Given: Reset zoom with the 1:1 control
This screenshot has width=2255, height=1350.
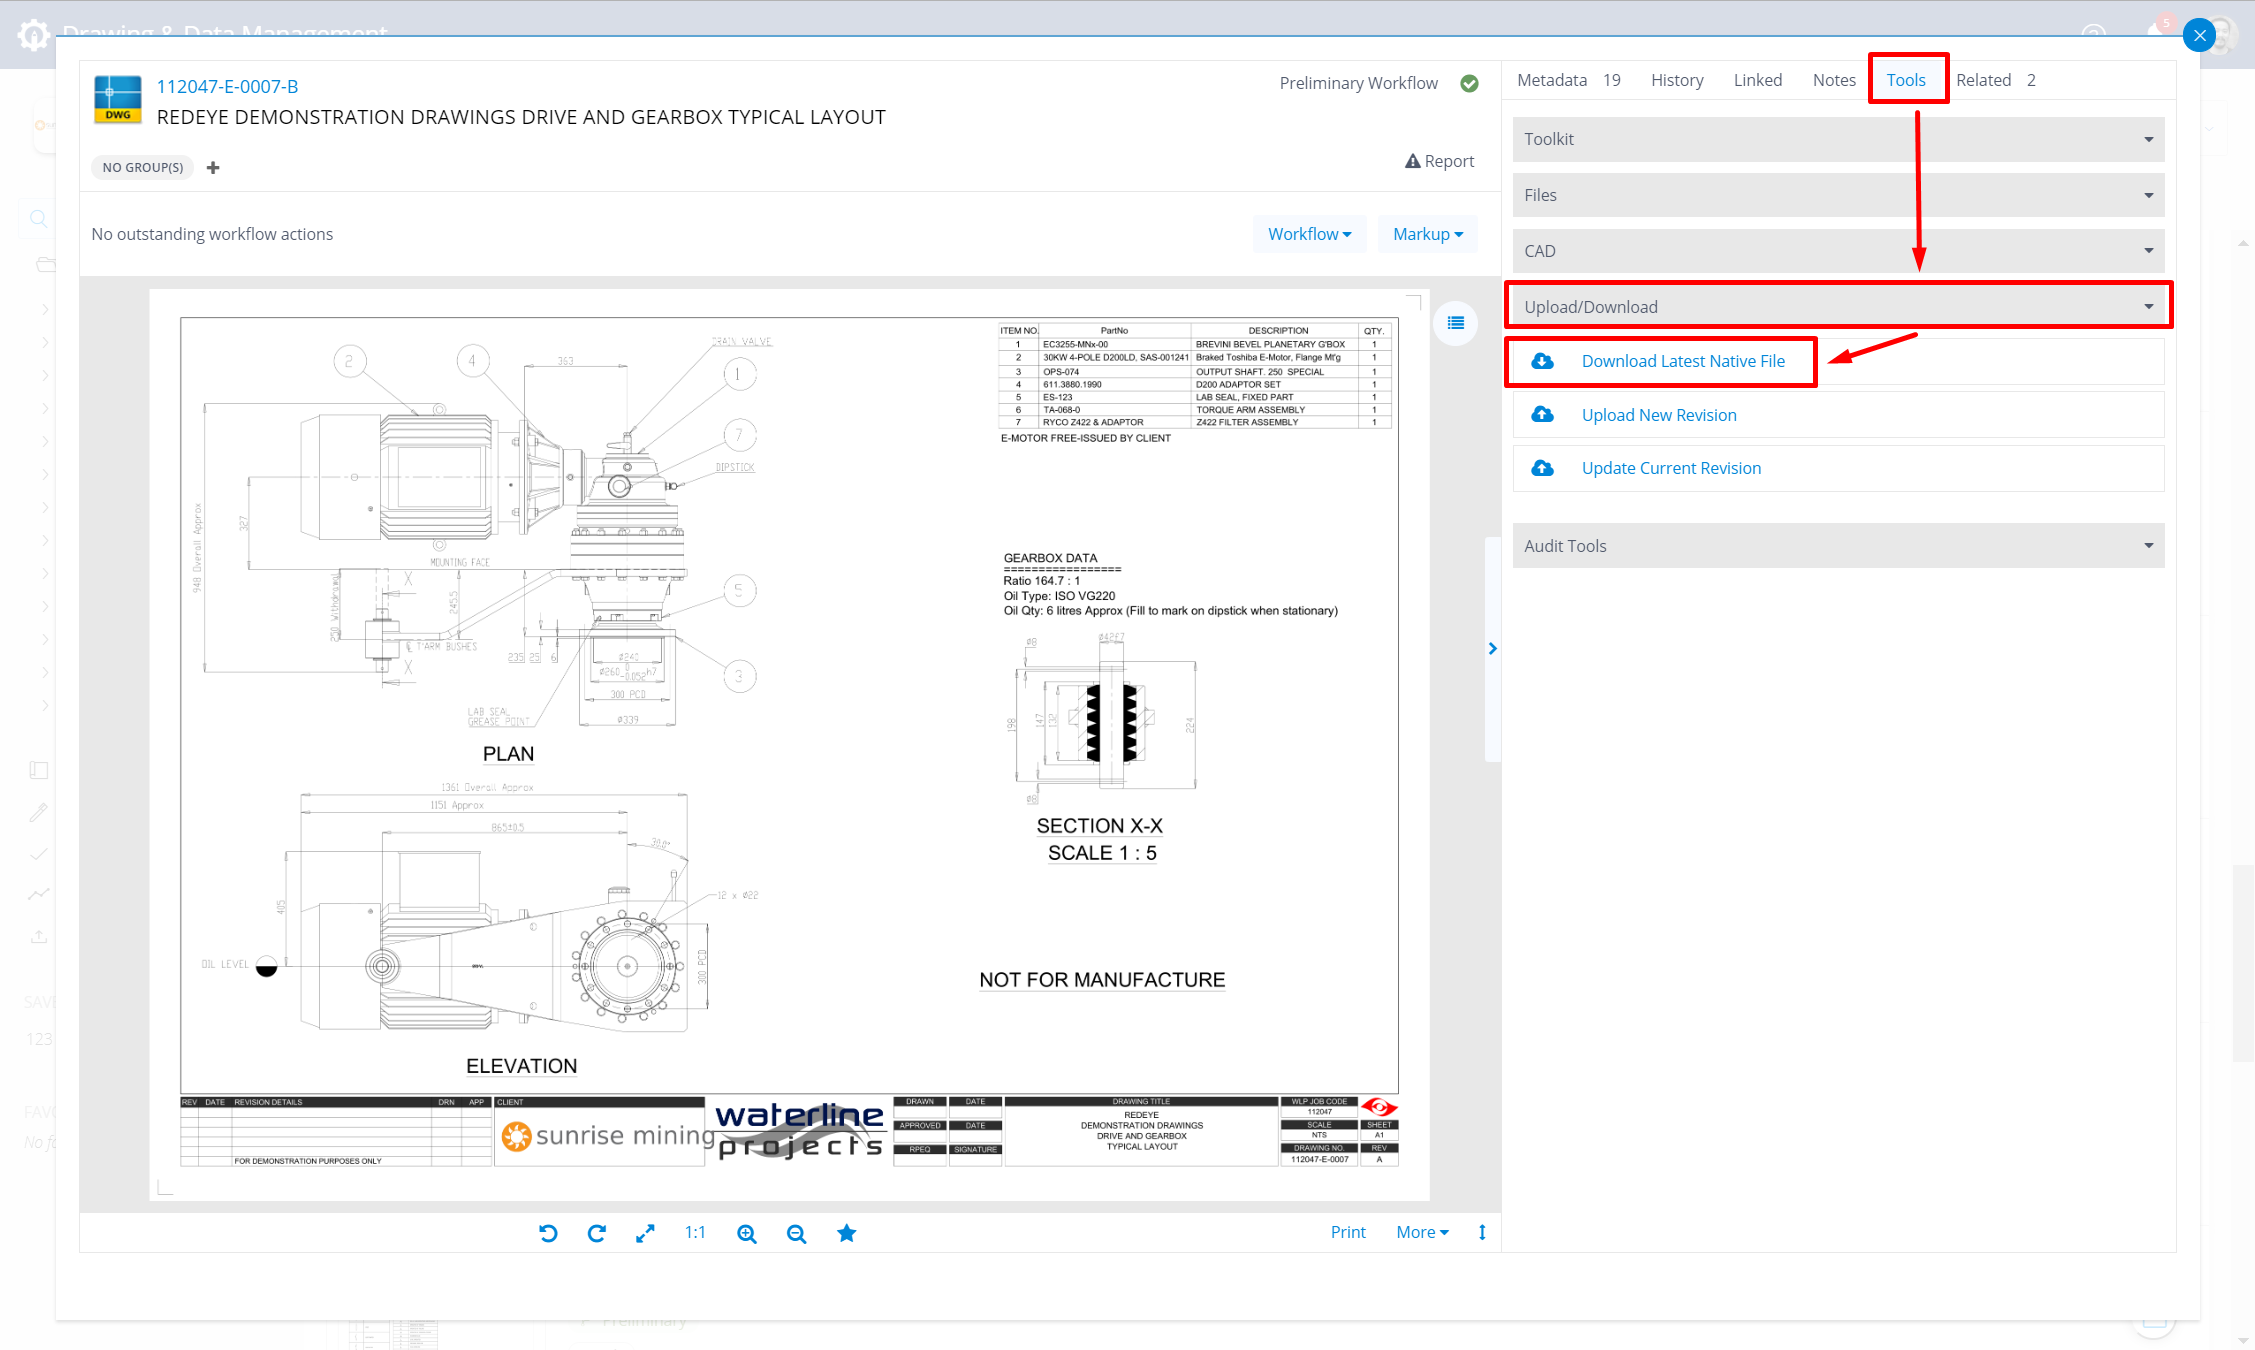Looking at the screenshot, I should click(x=695, y=1232).
